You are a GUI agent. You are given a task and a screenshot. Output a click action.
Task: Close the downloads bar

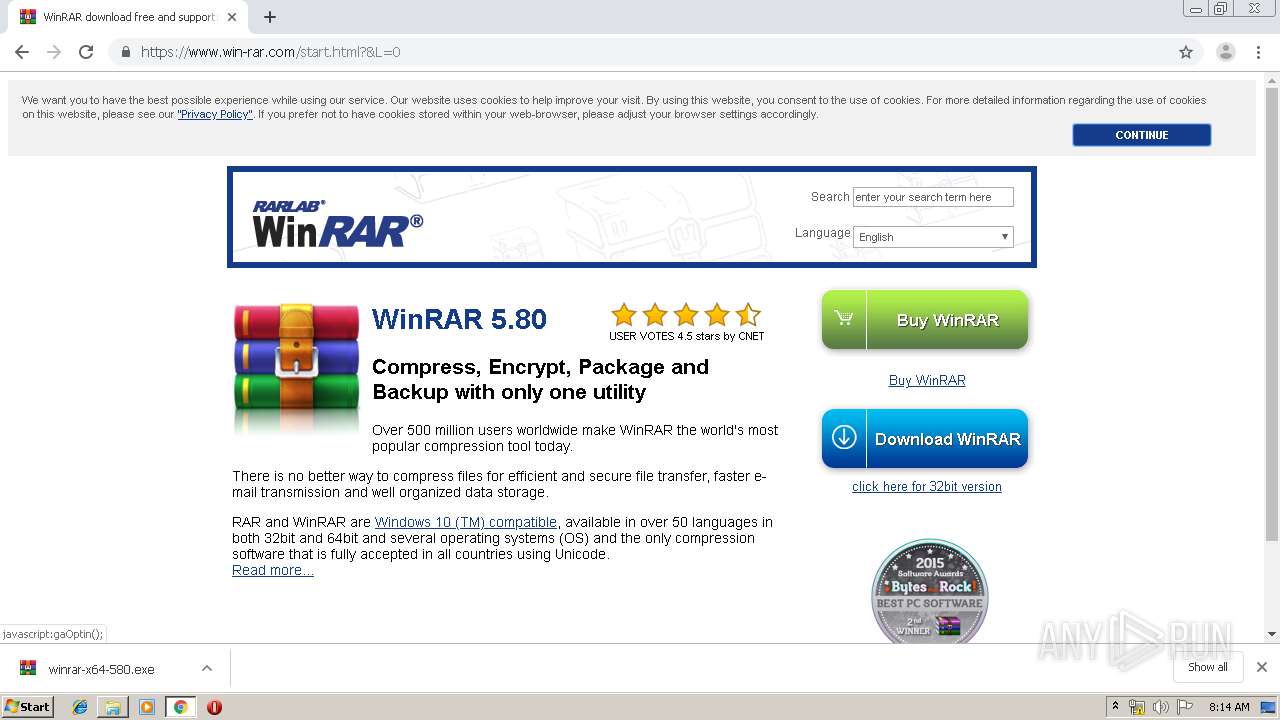coord(1262,667)
